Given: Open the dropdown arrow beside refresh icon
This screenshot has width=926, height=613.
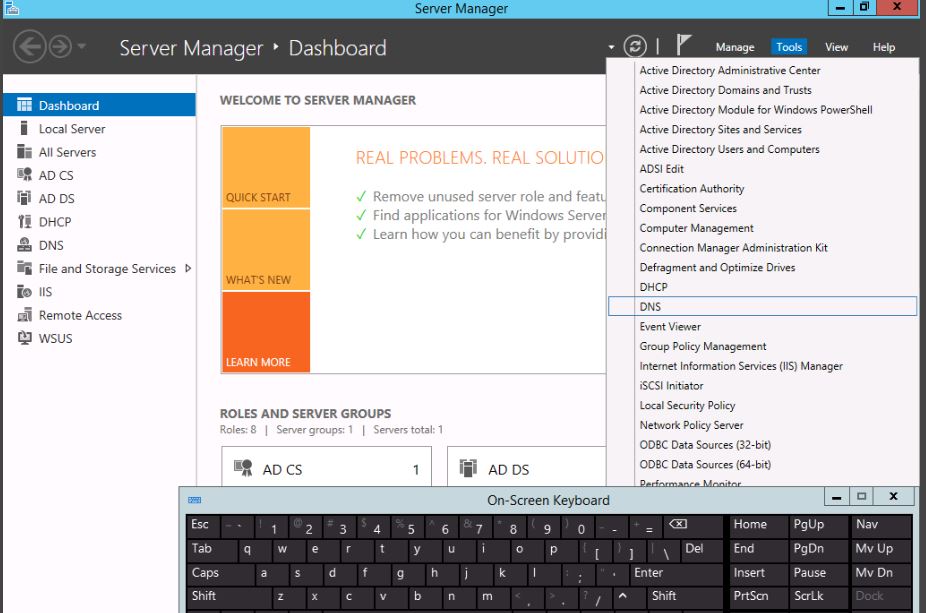Looking at the screenshot, I should tap(611, 47).
